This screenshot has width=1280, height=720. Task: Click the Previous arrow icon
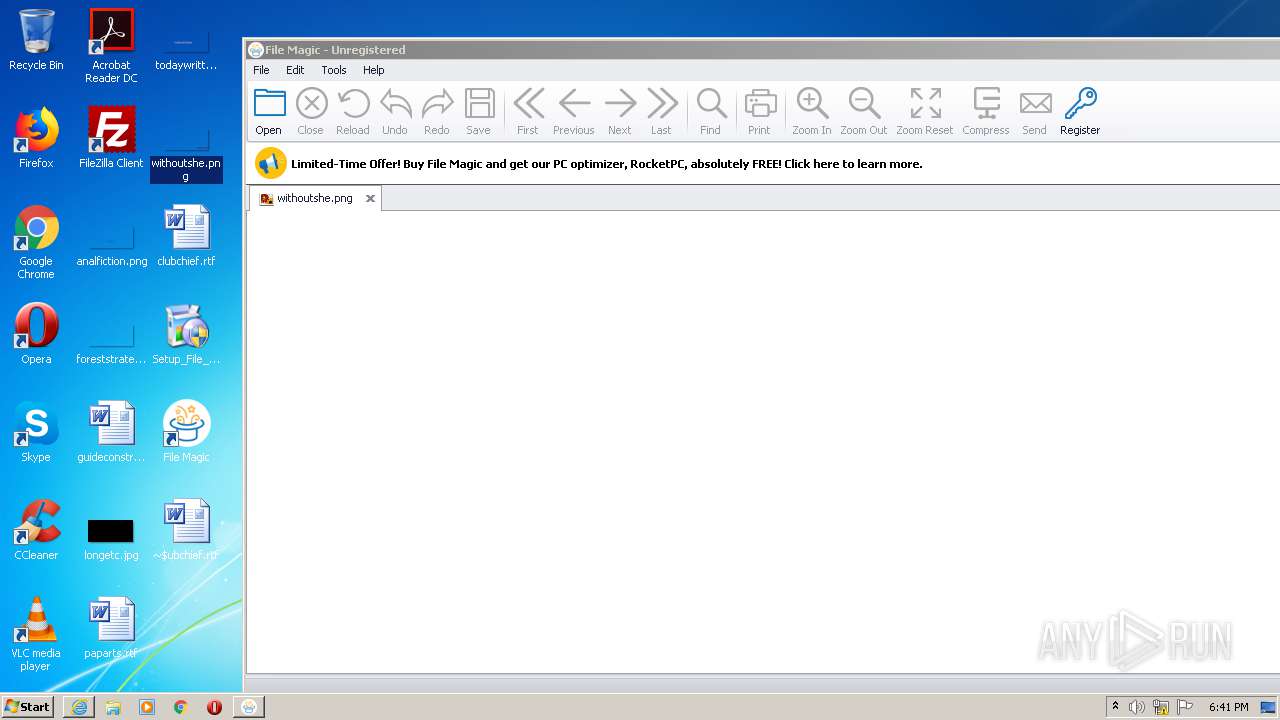tap(574, 103)
